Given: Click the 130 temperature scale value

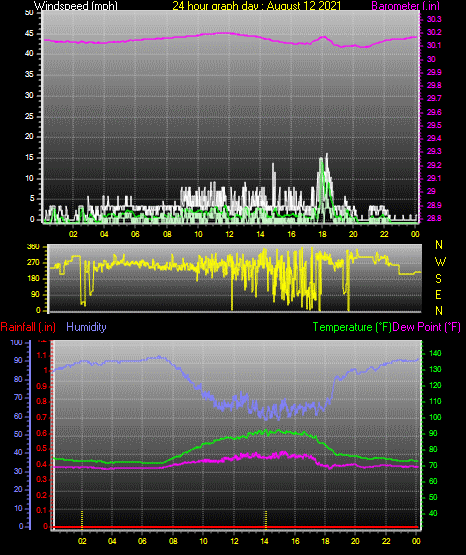Looking at the screenshot, I should (x=435, y=369).
